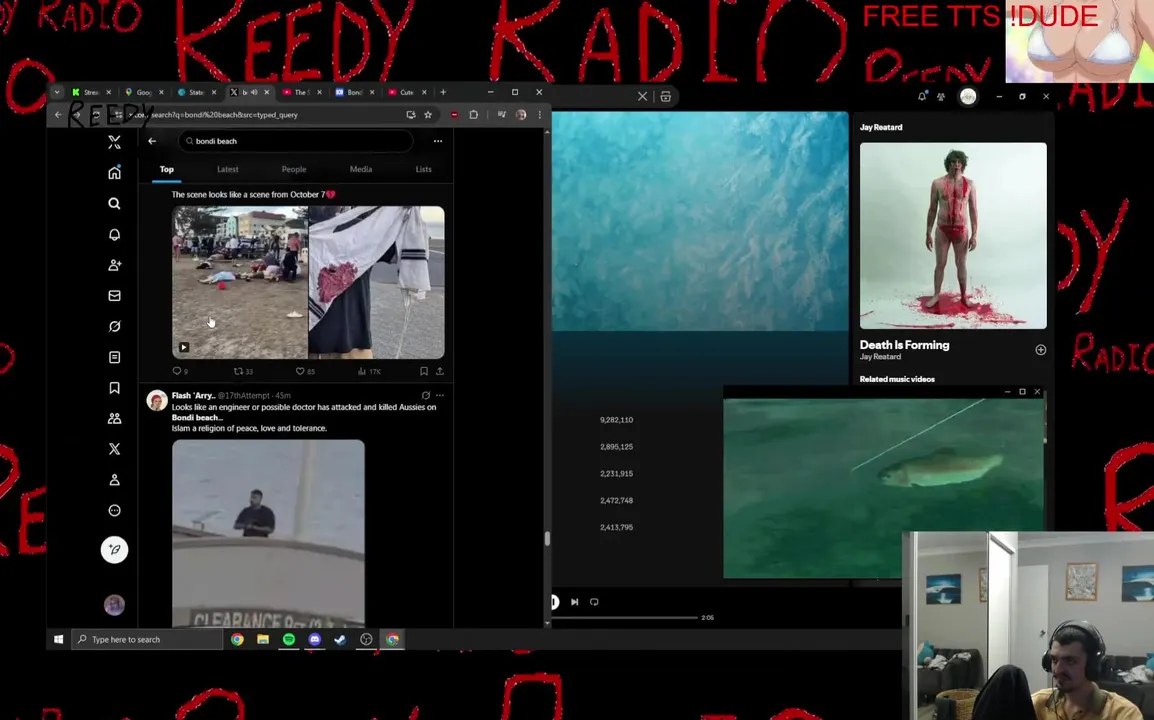Click Chrome profile avatar in toolbar
Viewport: 1154px width, 720px height.
[x=521, y=115]
